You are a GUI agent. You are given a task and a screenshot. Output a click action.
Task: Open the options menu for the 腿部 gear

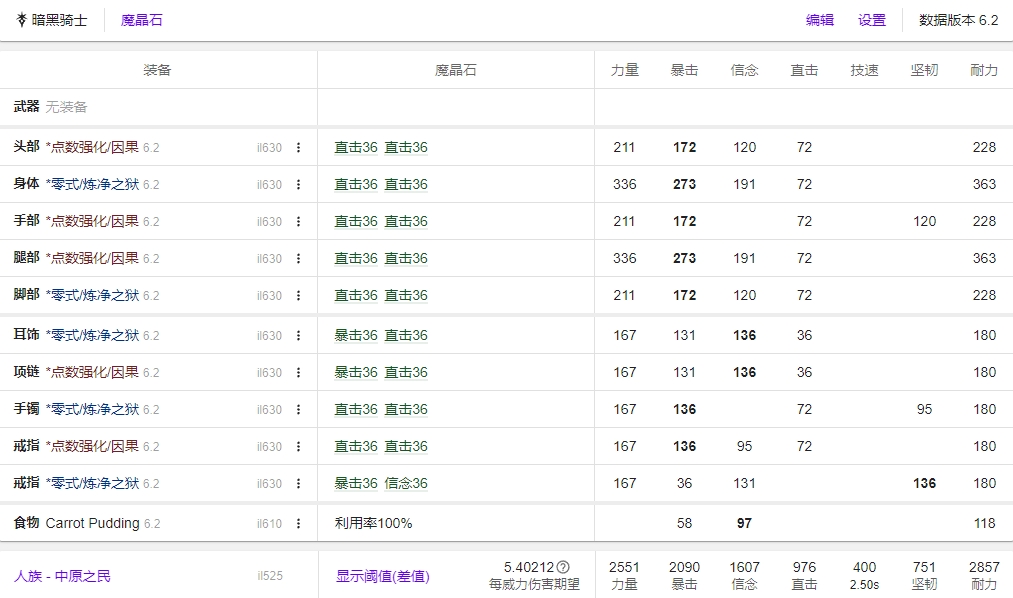(297, 259)
